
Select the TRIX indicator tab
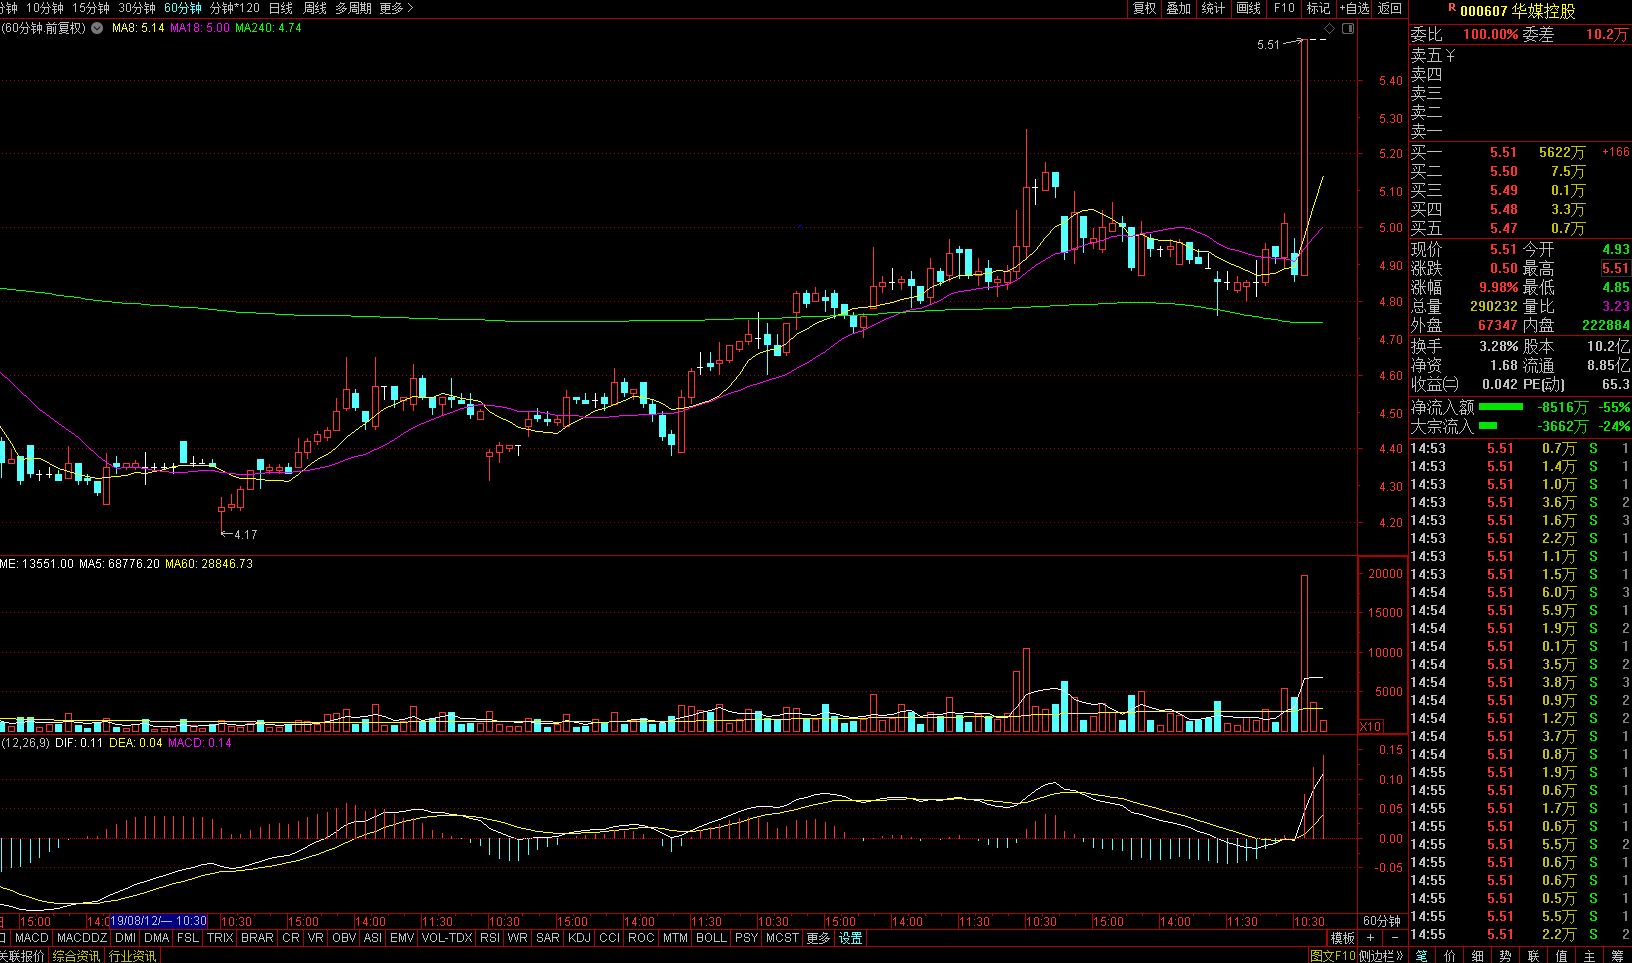220,938
